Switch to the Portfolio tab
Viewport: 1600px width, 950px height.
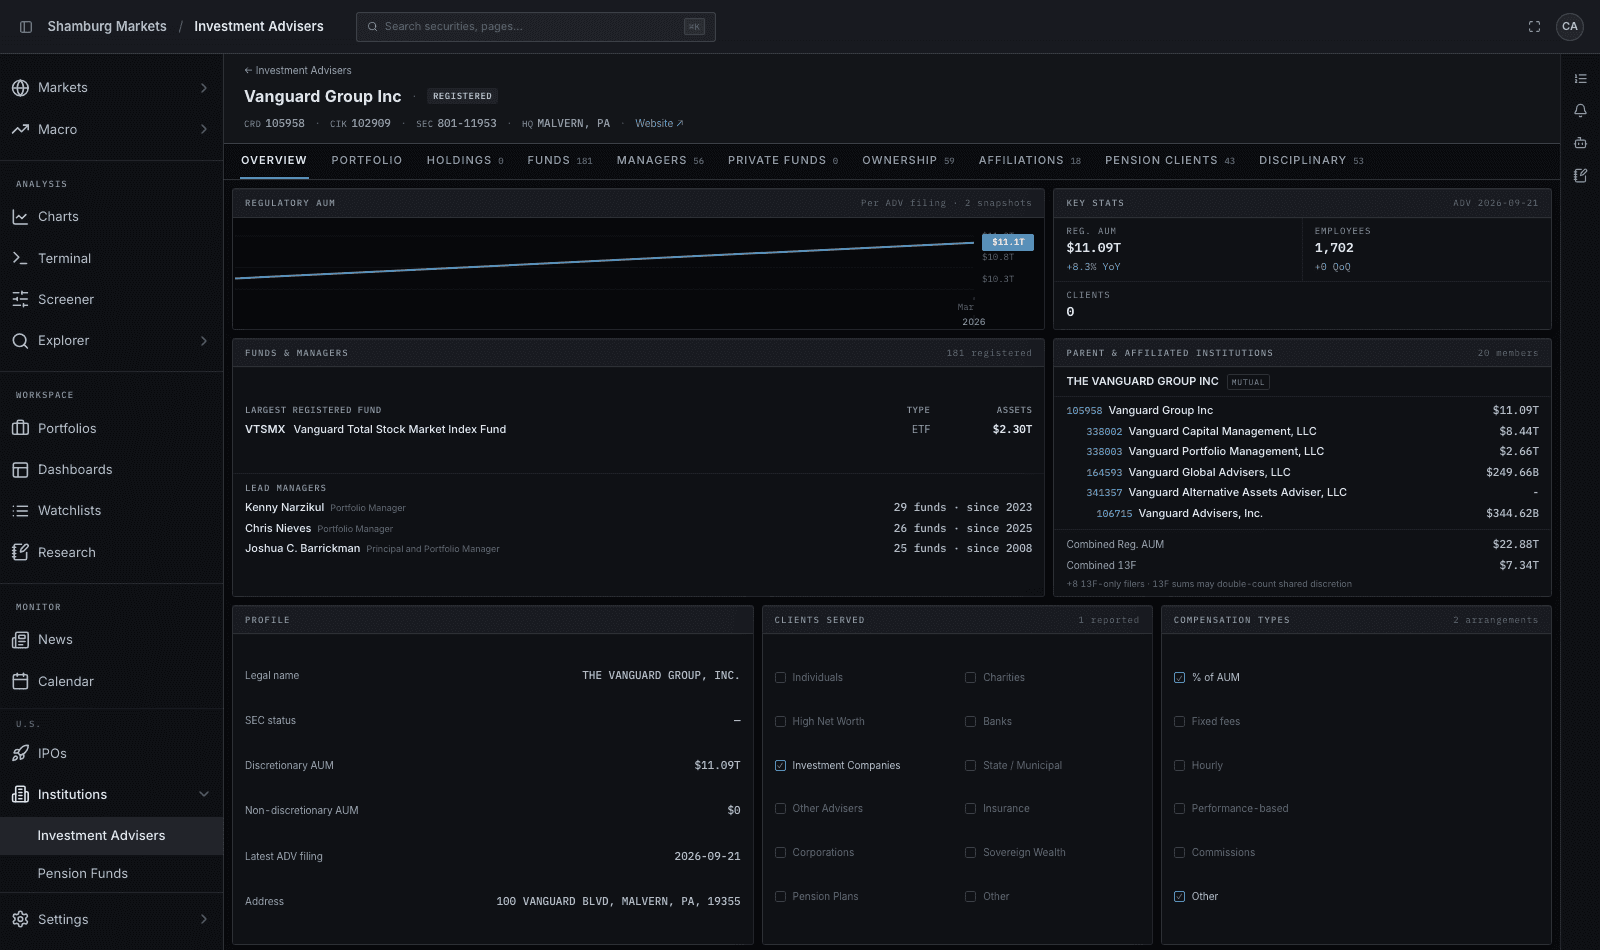(367, 161)
